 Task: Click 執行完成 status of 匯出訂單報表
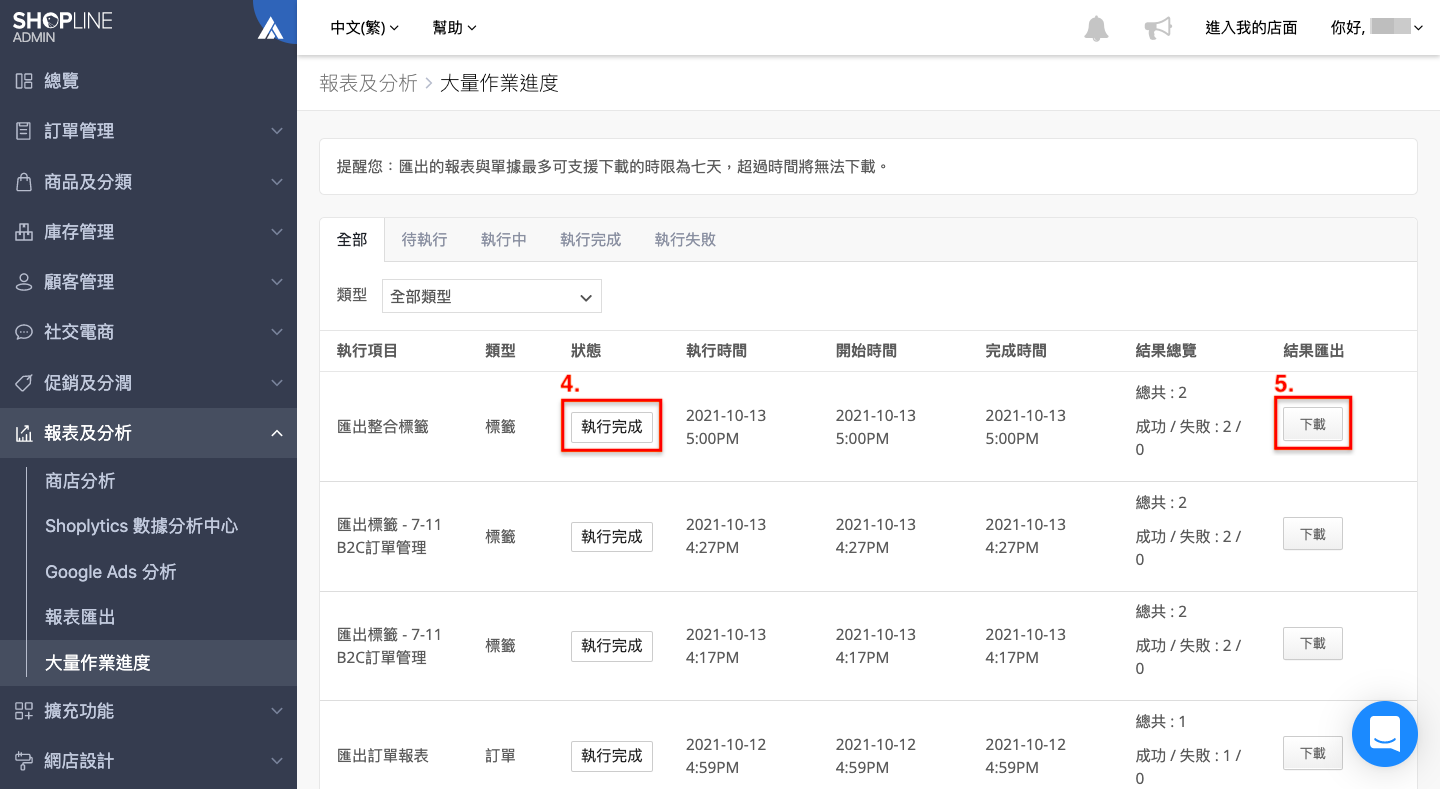point(612,756)
